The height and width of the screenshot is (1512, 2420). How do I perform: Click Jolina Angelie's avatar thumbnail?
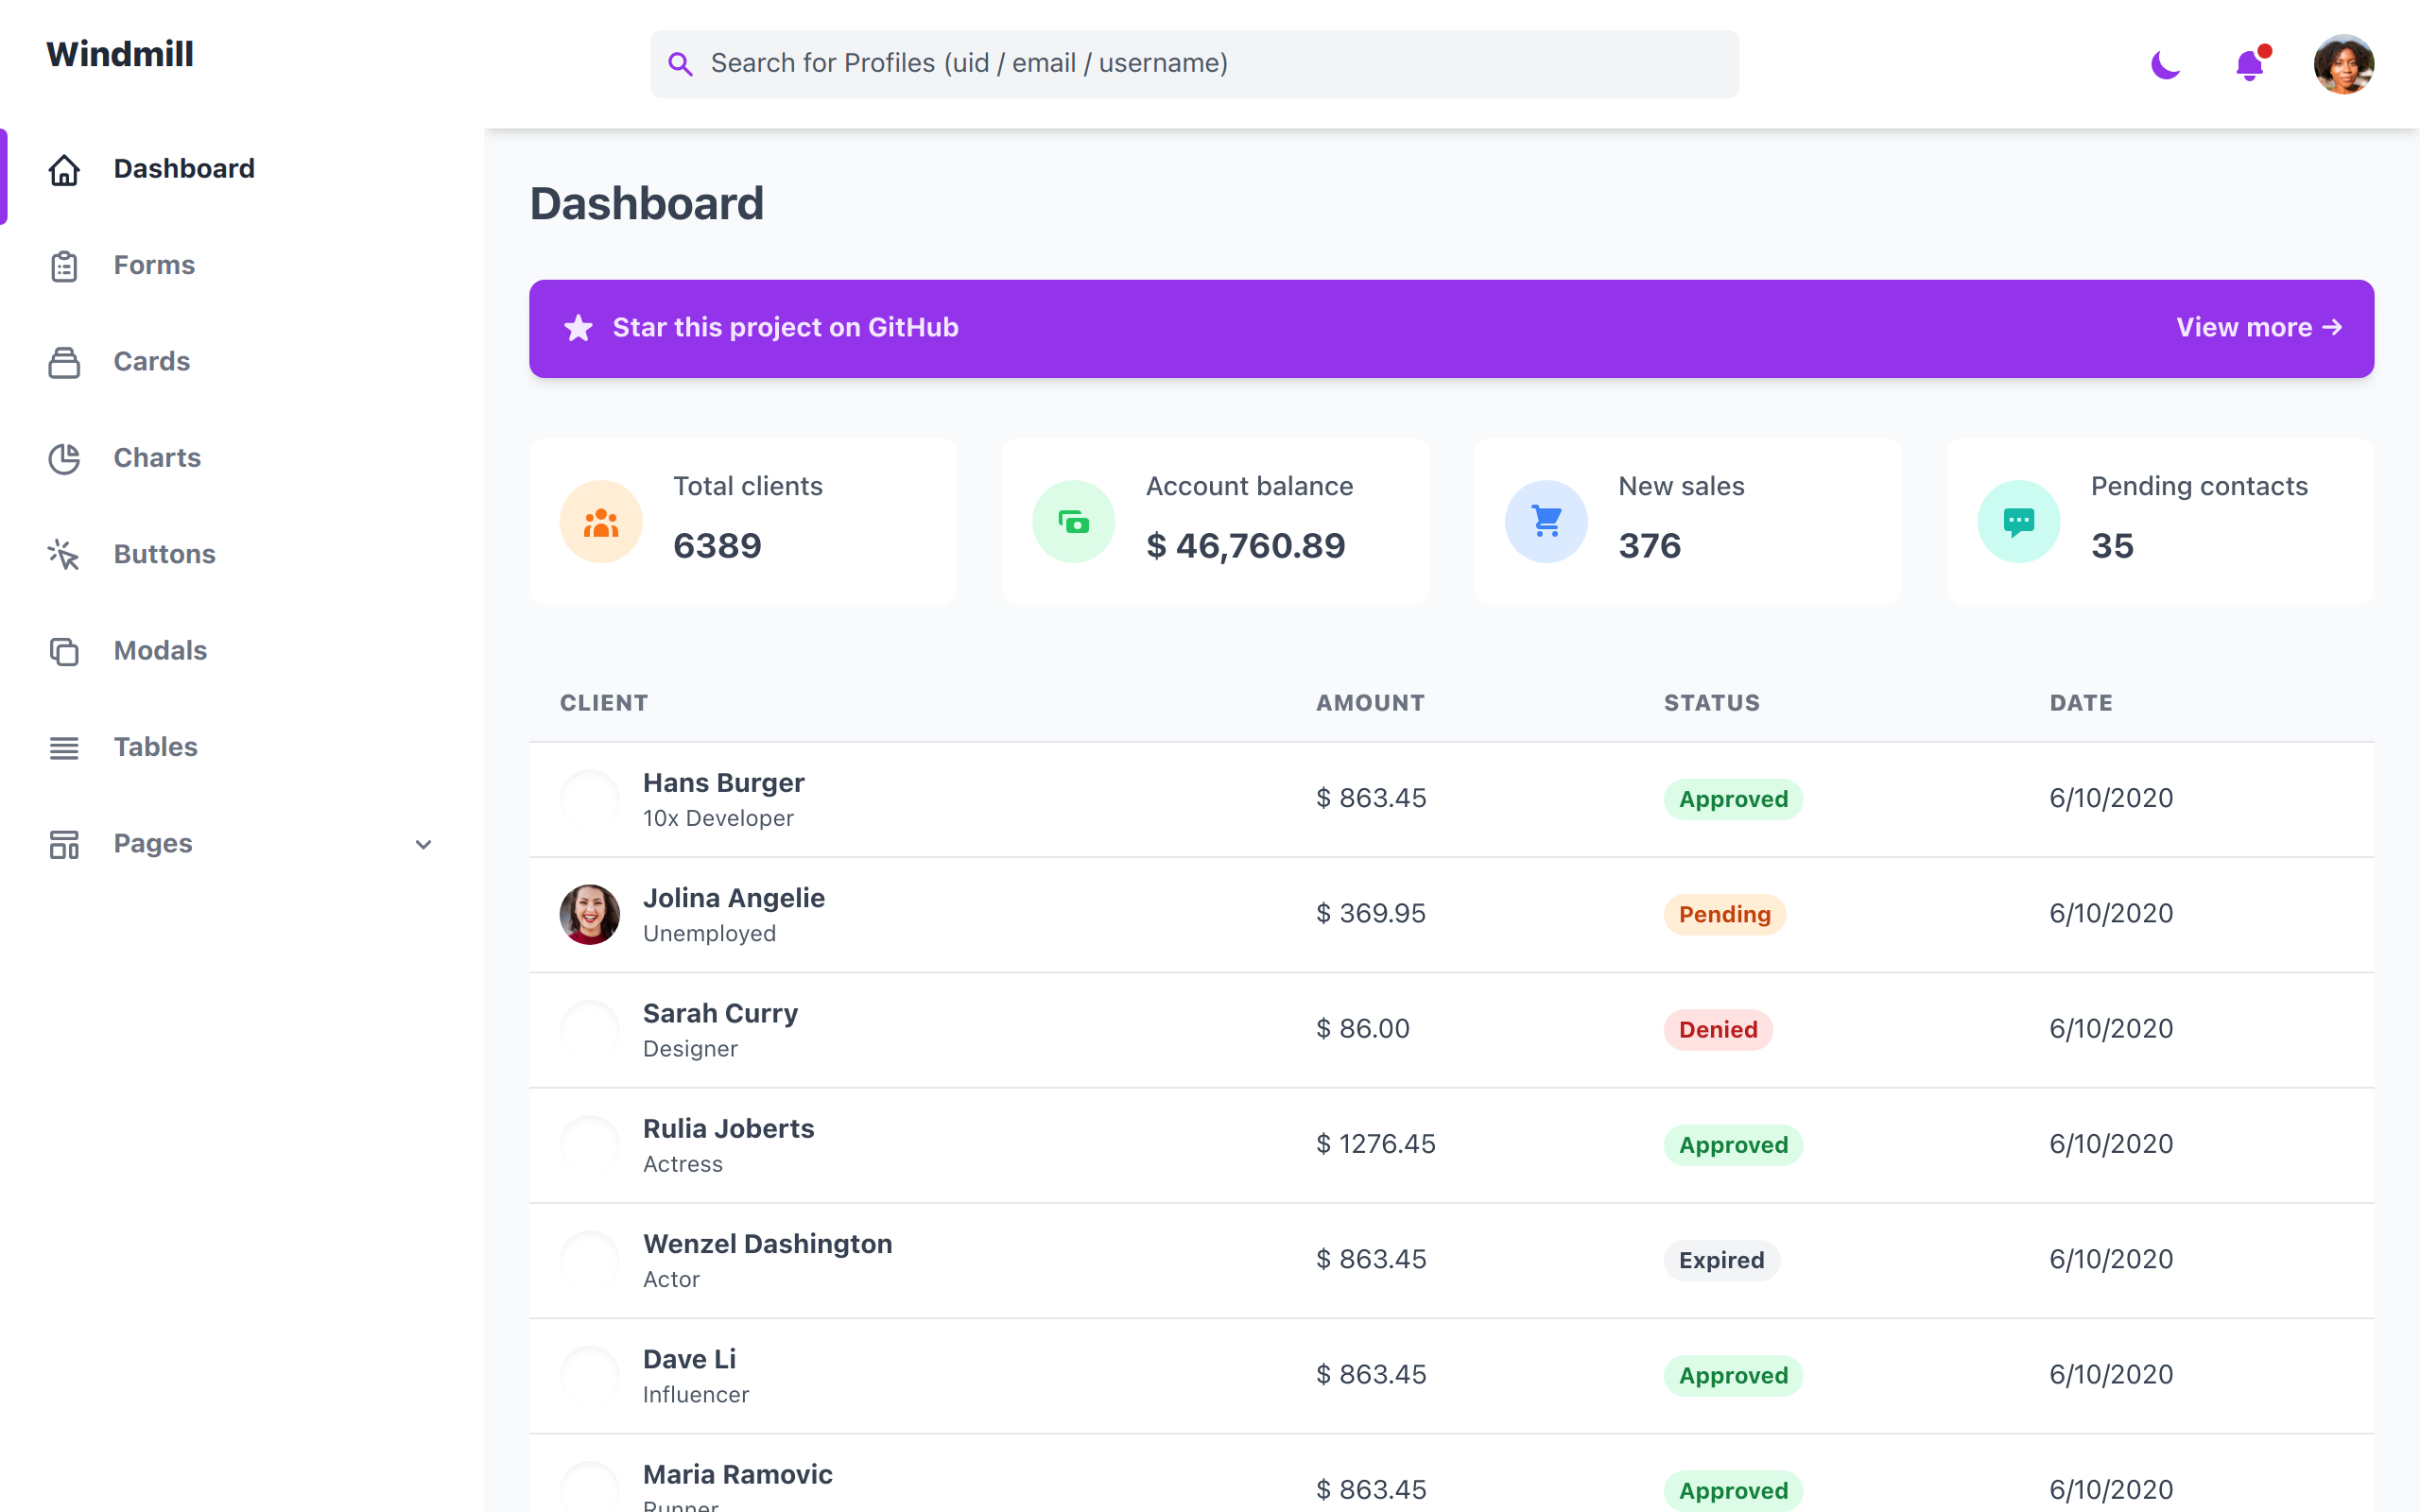pyautogui.click(x=589, y=914)
